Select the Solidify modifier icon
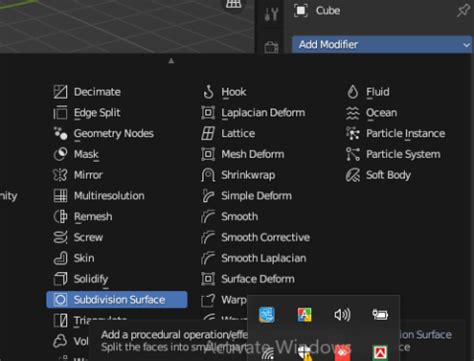This screenshot has height=361, width=474. click(x=60, y=279)
